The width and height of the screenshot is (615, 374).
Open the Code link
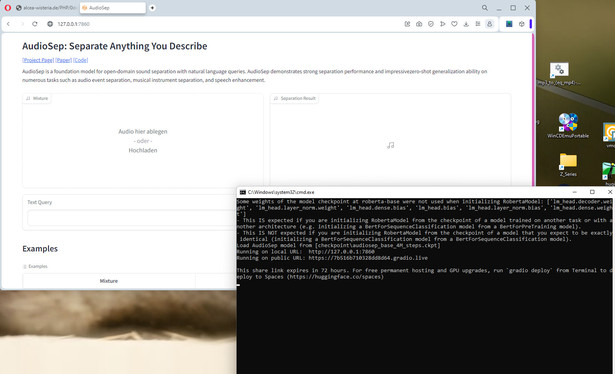80,60
